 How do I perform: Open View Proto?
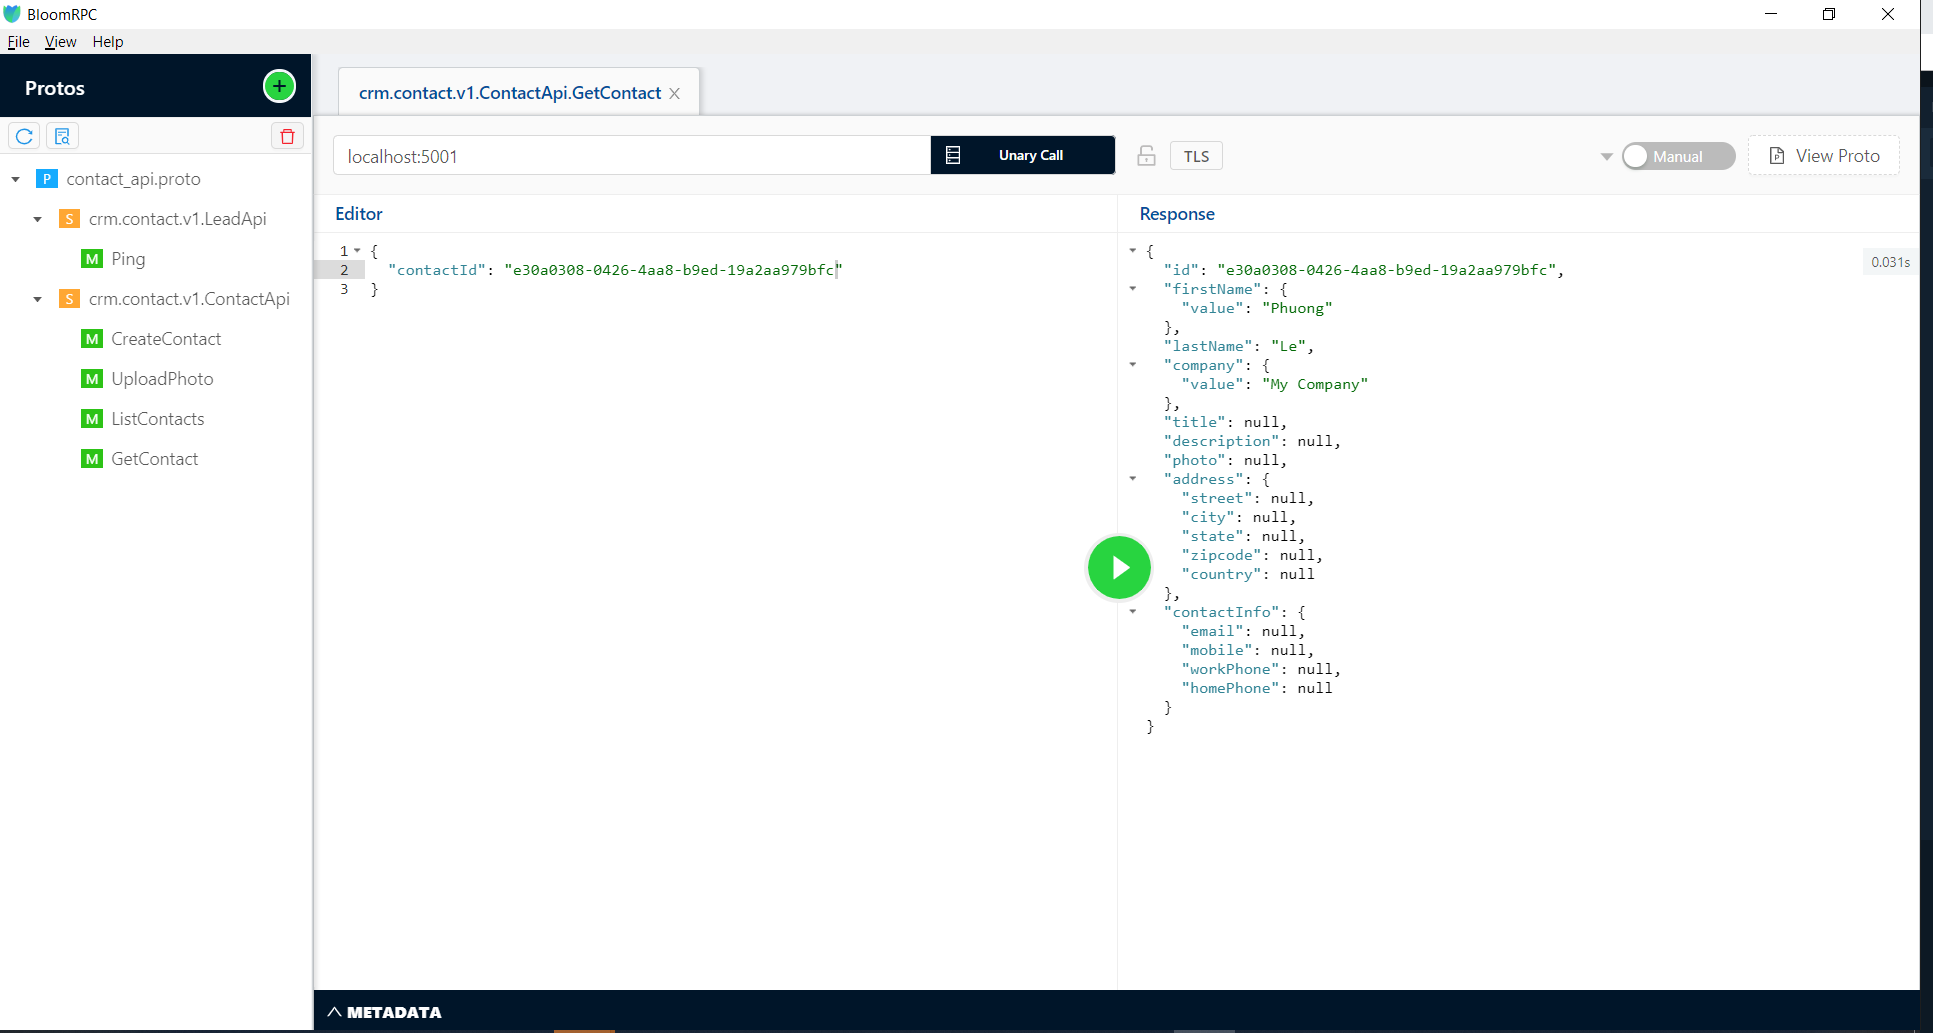[1824, 156]
